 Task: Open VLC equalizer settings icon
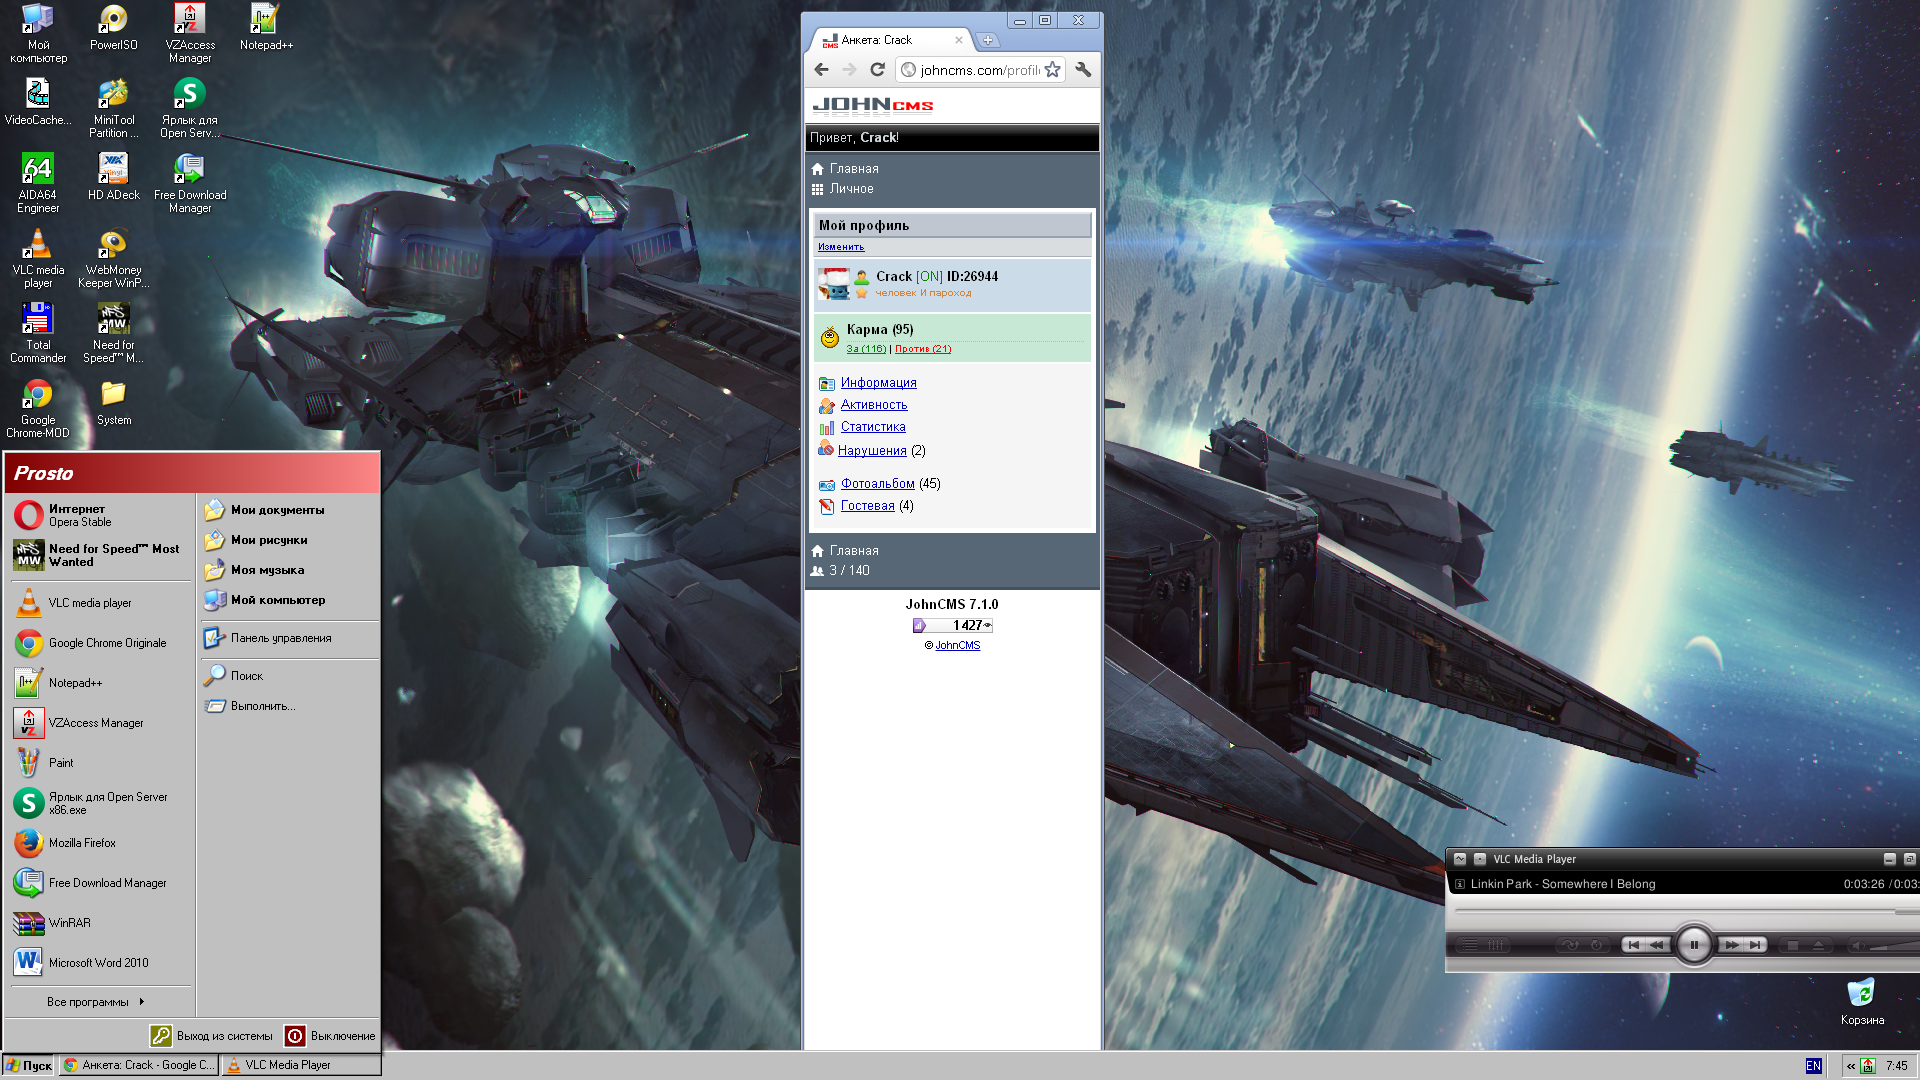click(1496, 945)
